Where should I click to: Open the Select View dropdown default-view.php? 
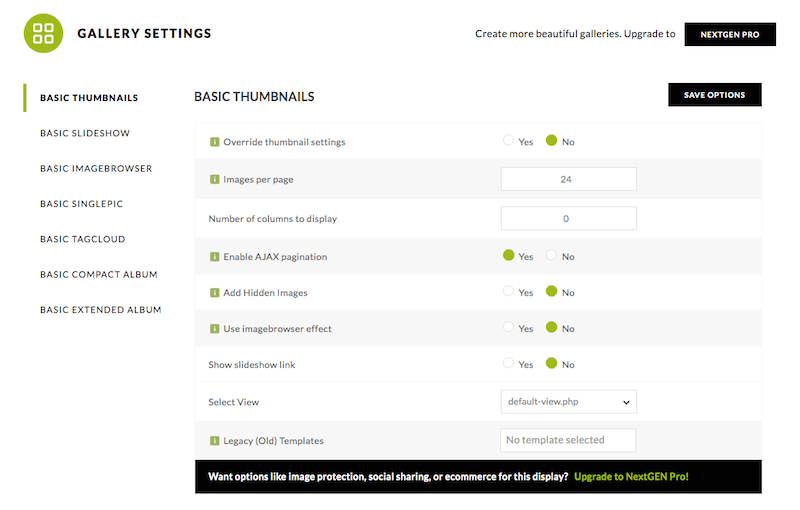click(568, 402)
